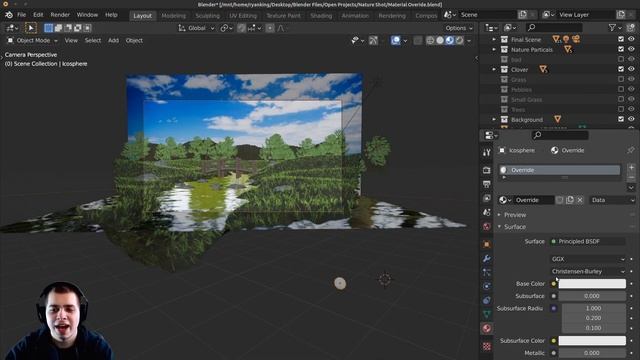Screen dimensions: 640x360
Task: Open the File menu
Action: [x=21, y=15]
